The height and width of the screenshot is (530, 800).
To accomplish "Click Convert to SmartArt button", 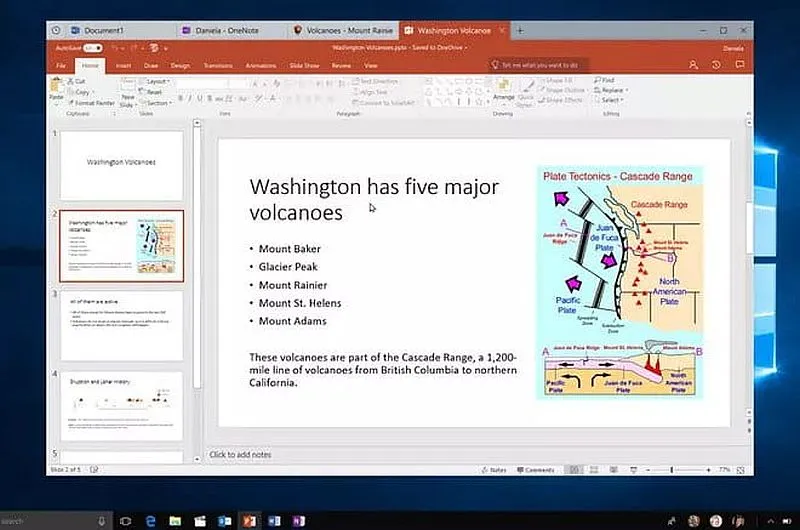I will 384,103.
